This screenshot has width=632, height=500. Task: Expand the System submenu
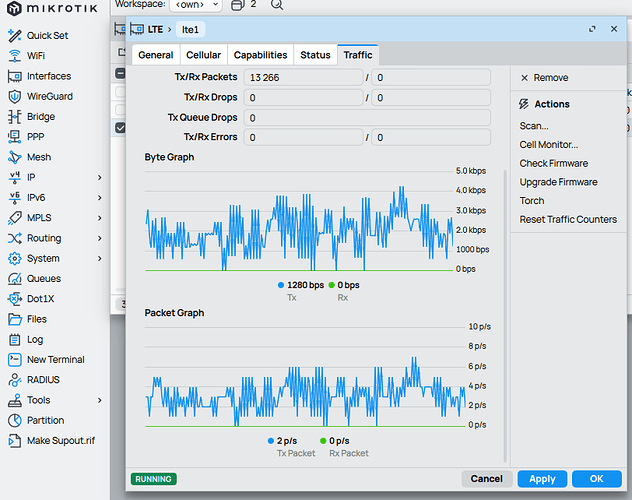point(100,258)
